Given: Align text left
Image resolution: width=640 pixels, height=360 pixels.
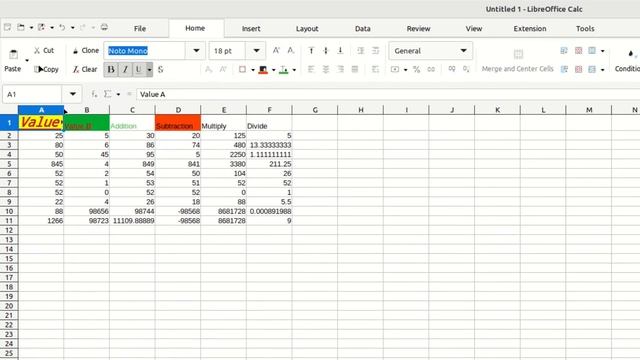Looking at the screenshot, I should (x=311, y=69).
